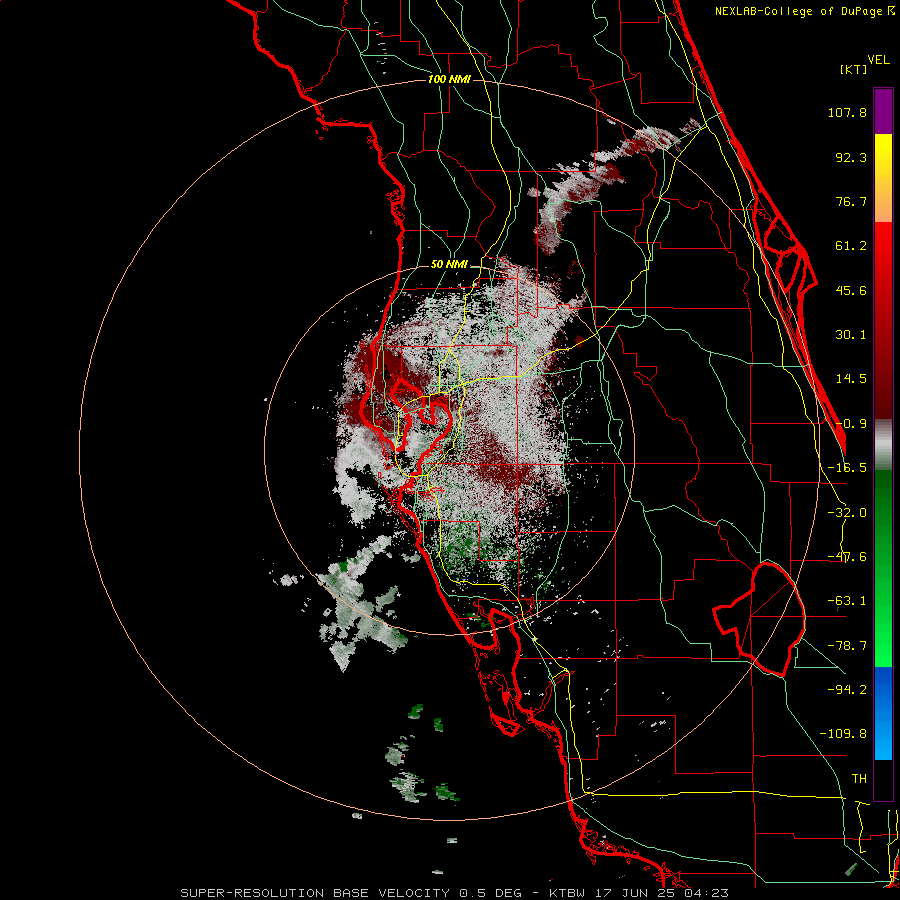Pick the green segment of the color bar
Screen dimensions: 900x900
click(883, 568)
